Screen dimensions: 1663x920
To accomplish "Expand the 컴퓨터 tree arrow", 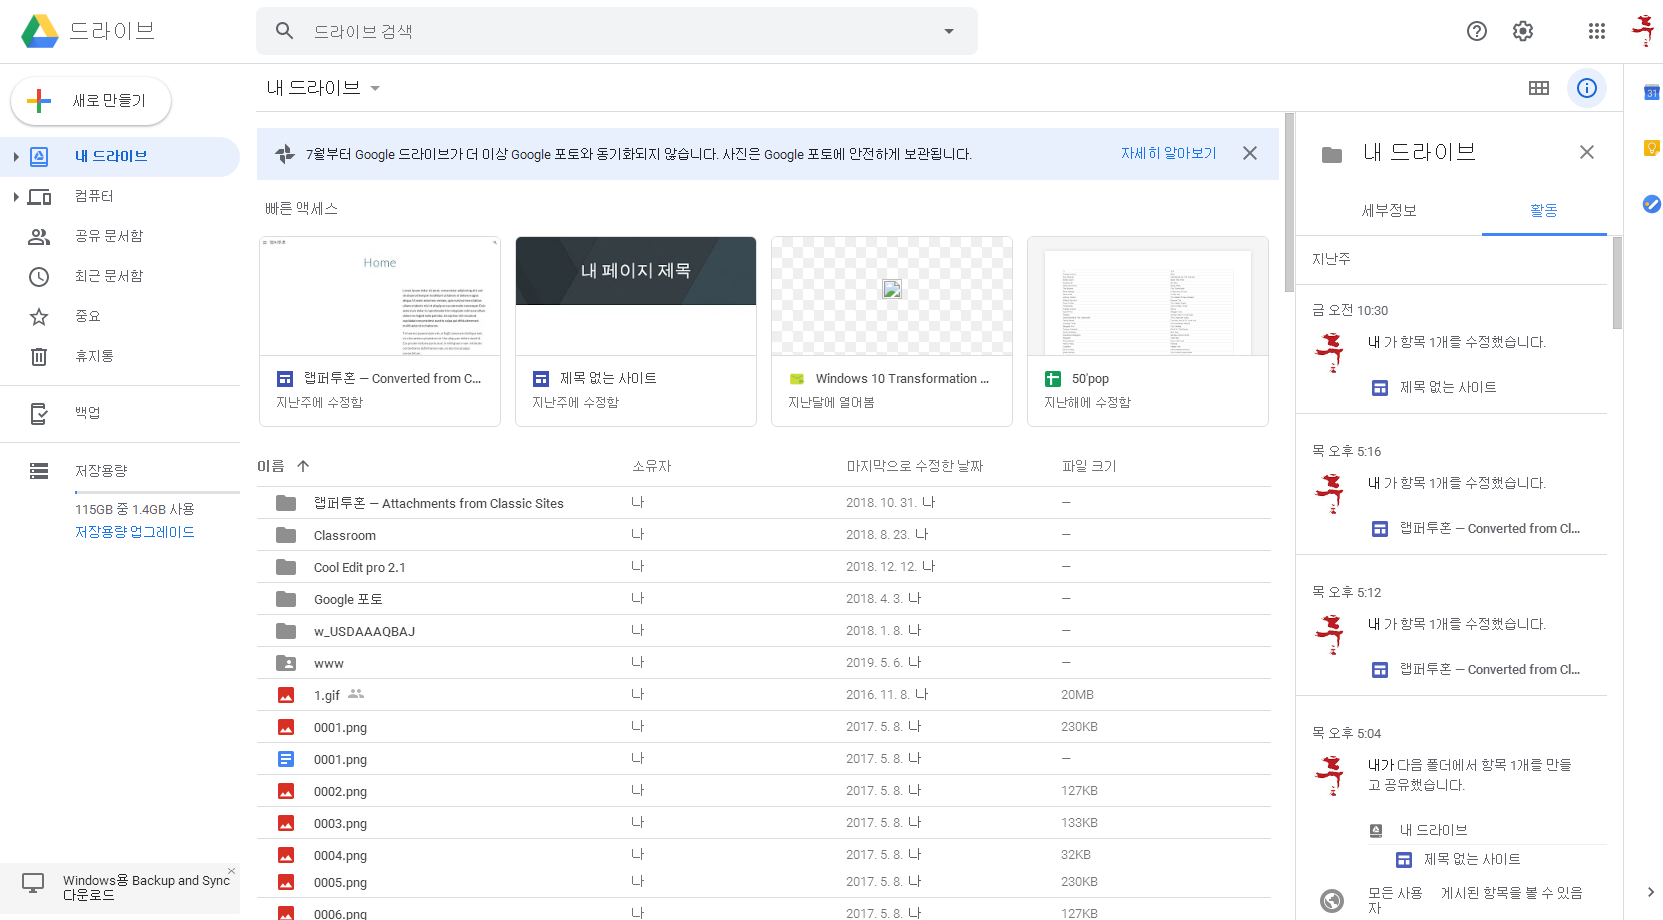I will [x=16, y=197].
